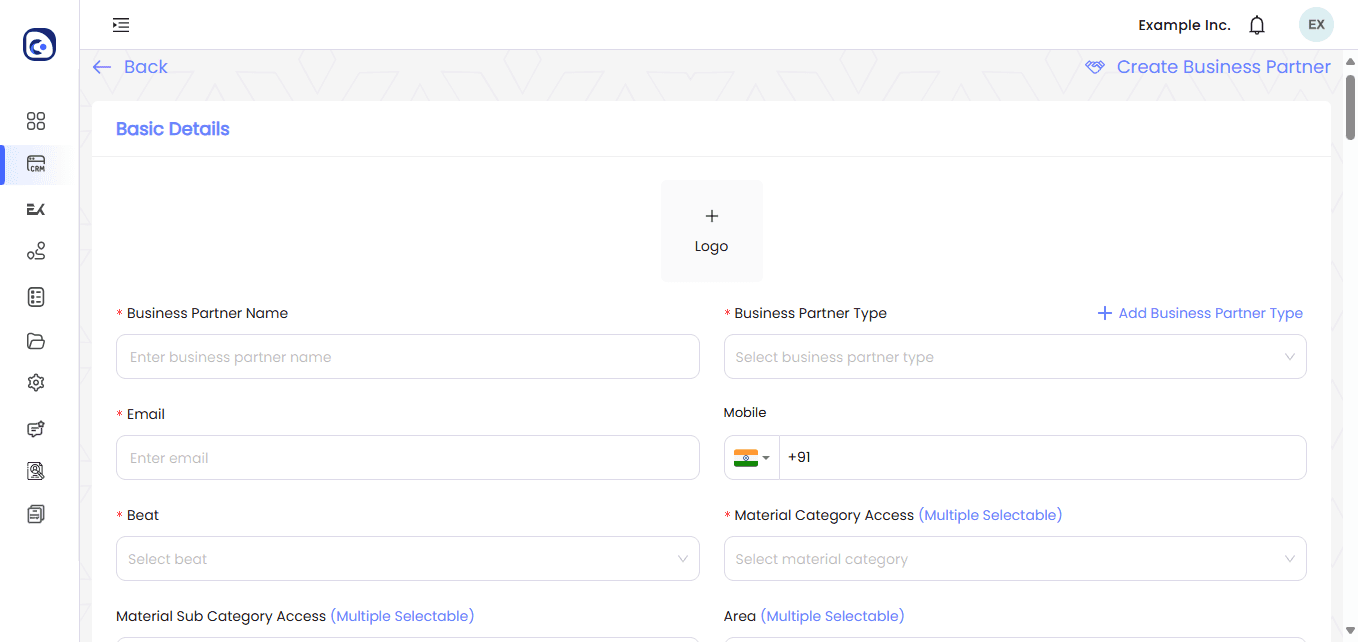
Task: Open the dashboard grid icon in sidebar
Action: pyautogui.click(x=36, y=121)
